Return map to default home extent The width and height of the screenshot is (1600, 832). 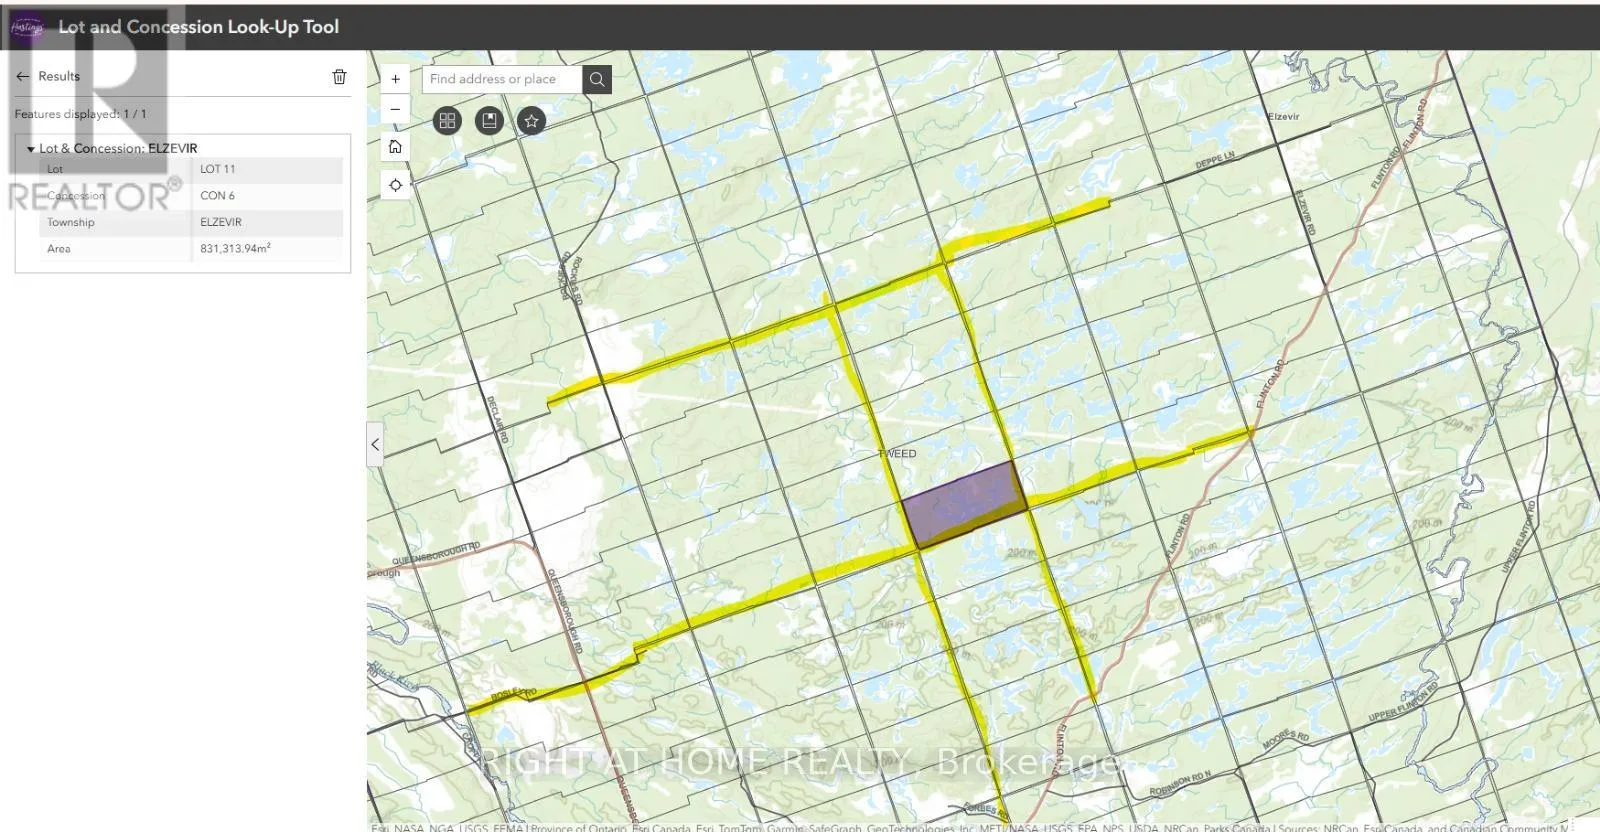tap(395, 147)
